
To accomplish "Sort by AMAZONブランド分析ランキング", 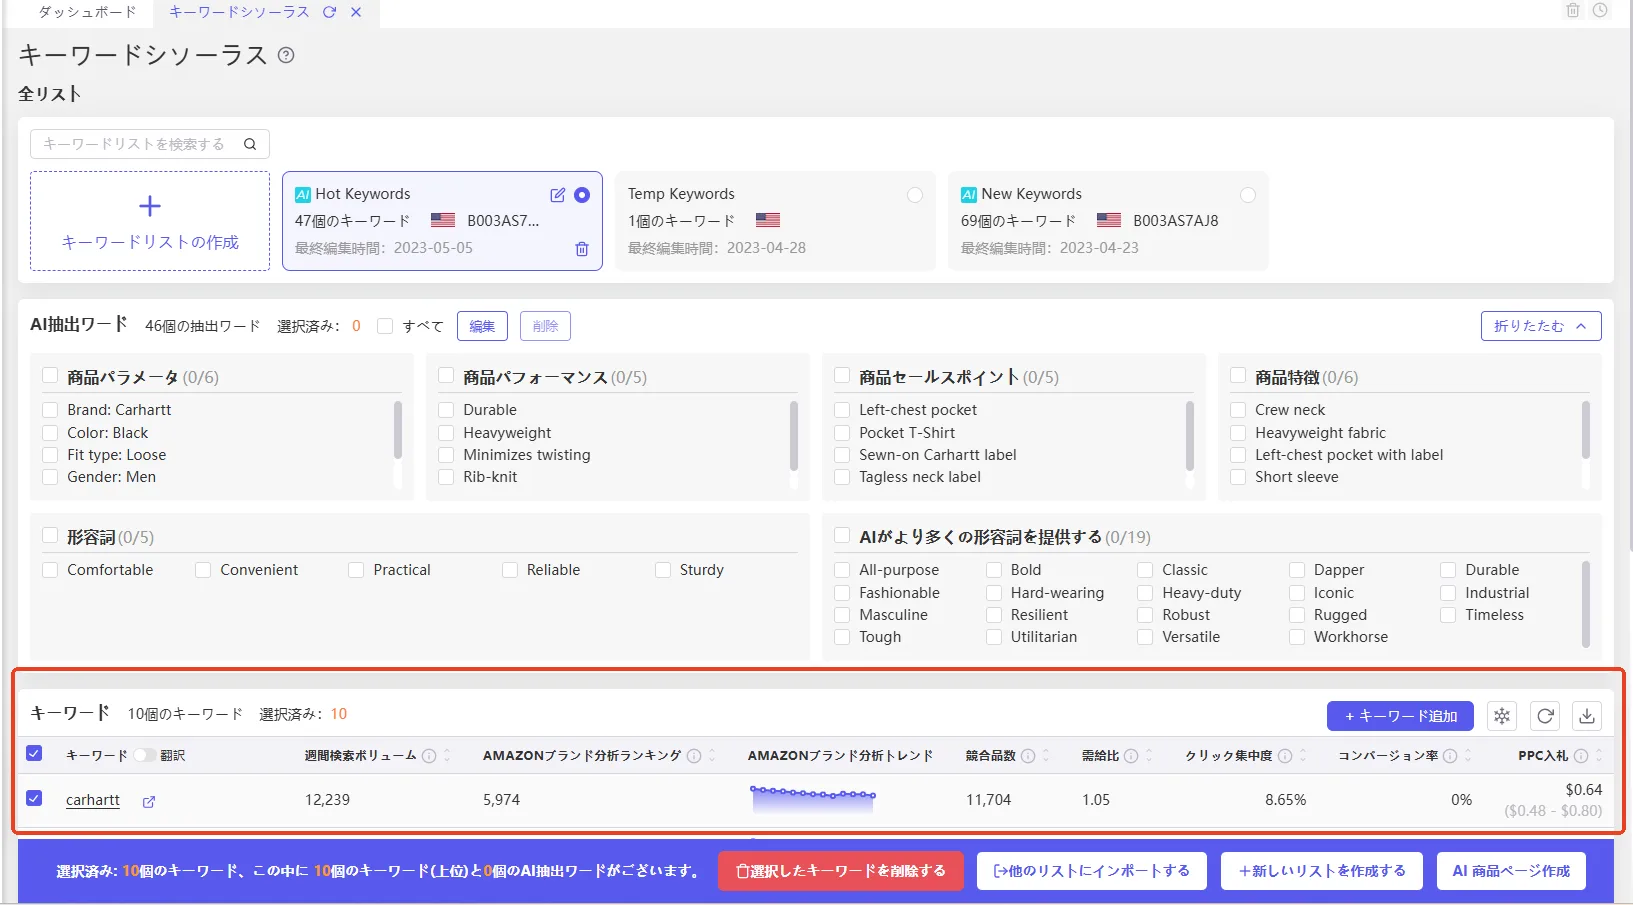I will click(712, 756).
